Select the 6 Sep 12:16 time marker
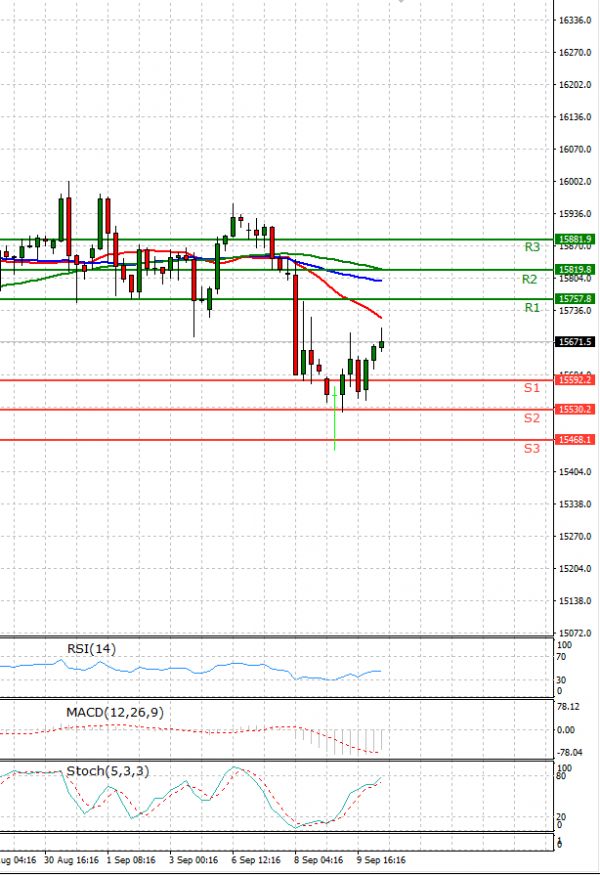Viewport: 600px width, 875px height. click(255, 859)
